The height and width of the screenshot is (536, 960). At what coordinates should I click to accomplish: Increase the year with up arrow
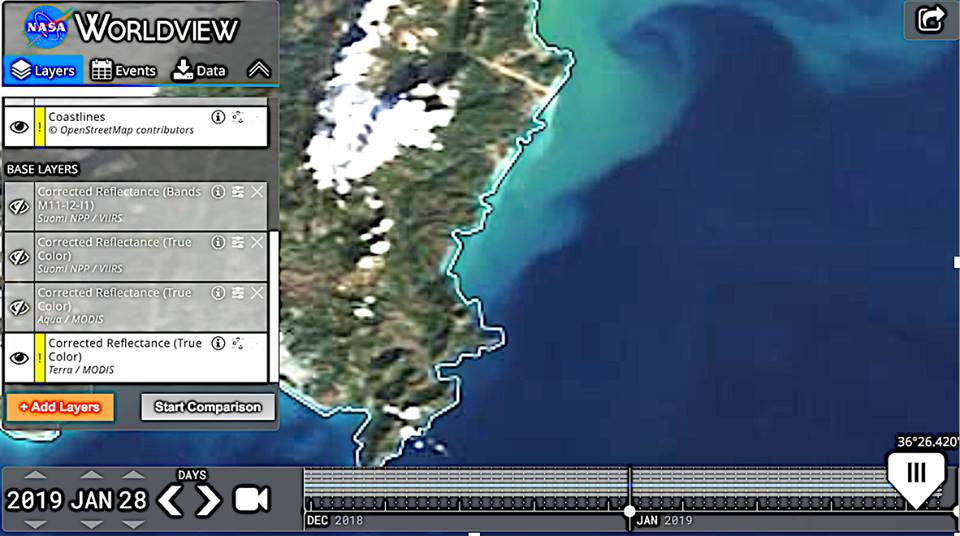[x=35, y=475]
